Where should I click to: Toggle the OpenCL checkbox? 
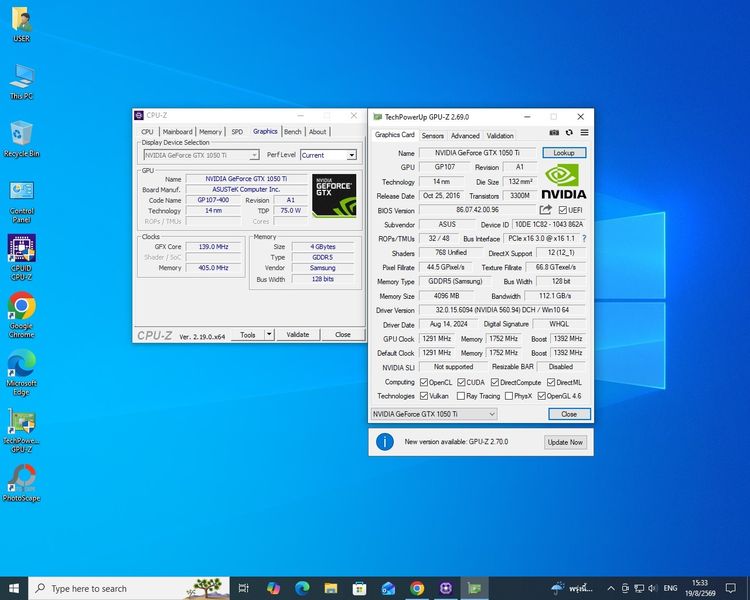424,382
